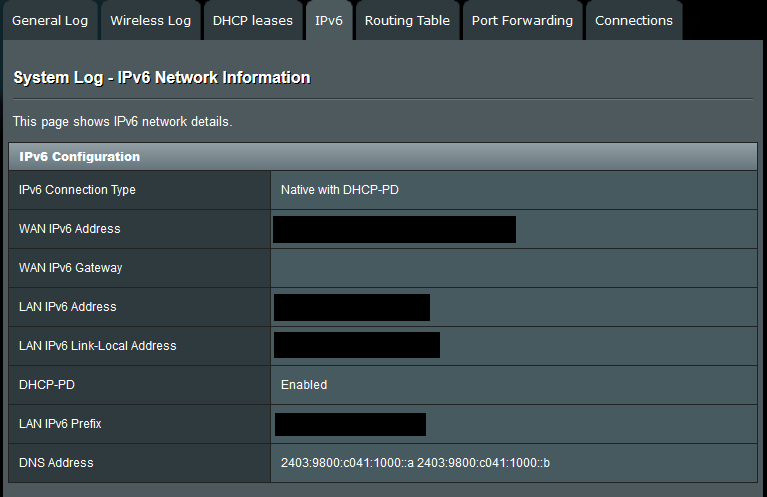View the Connections tab
The image size is (767, 497).
tap(634, 21)
